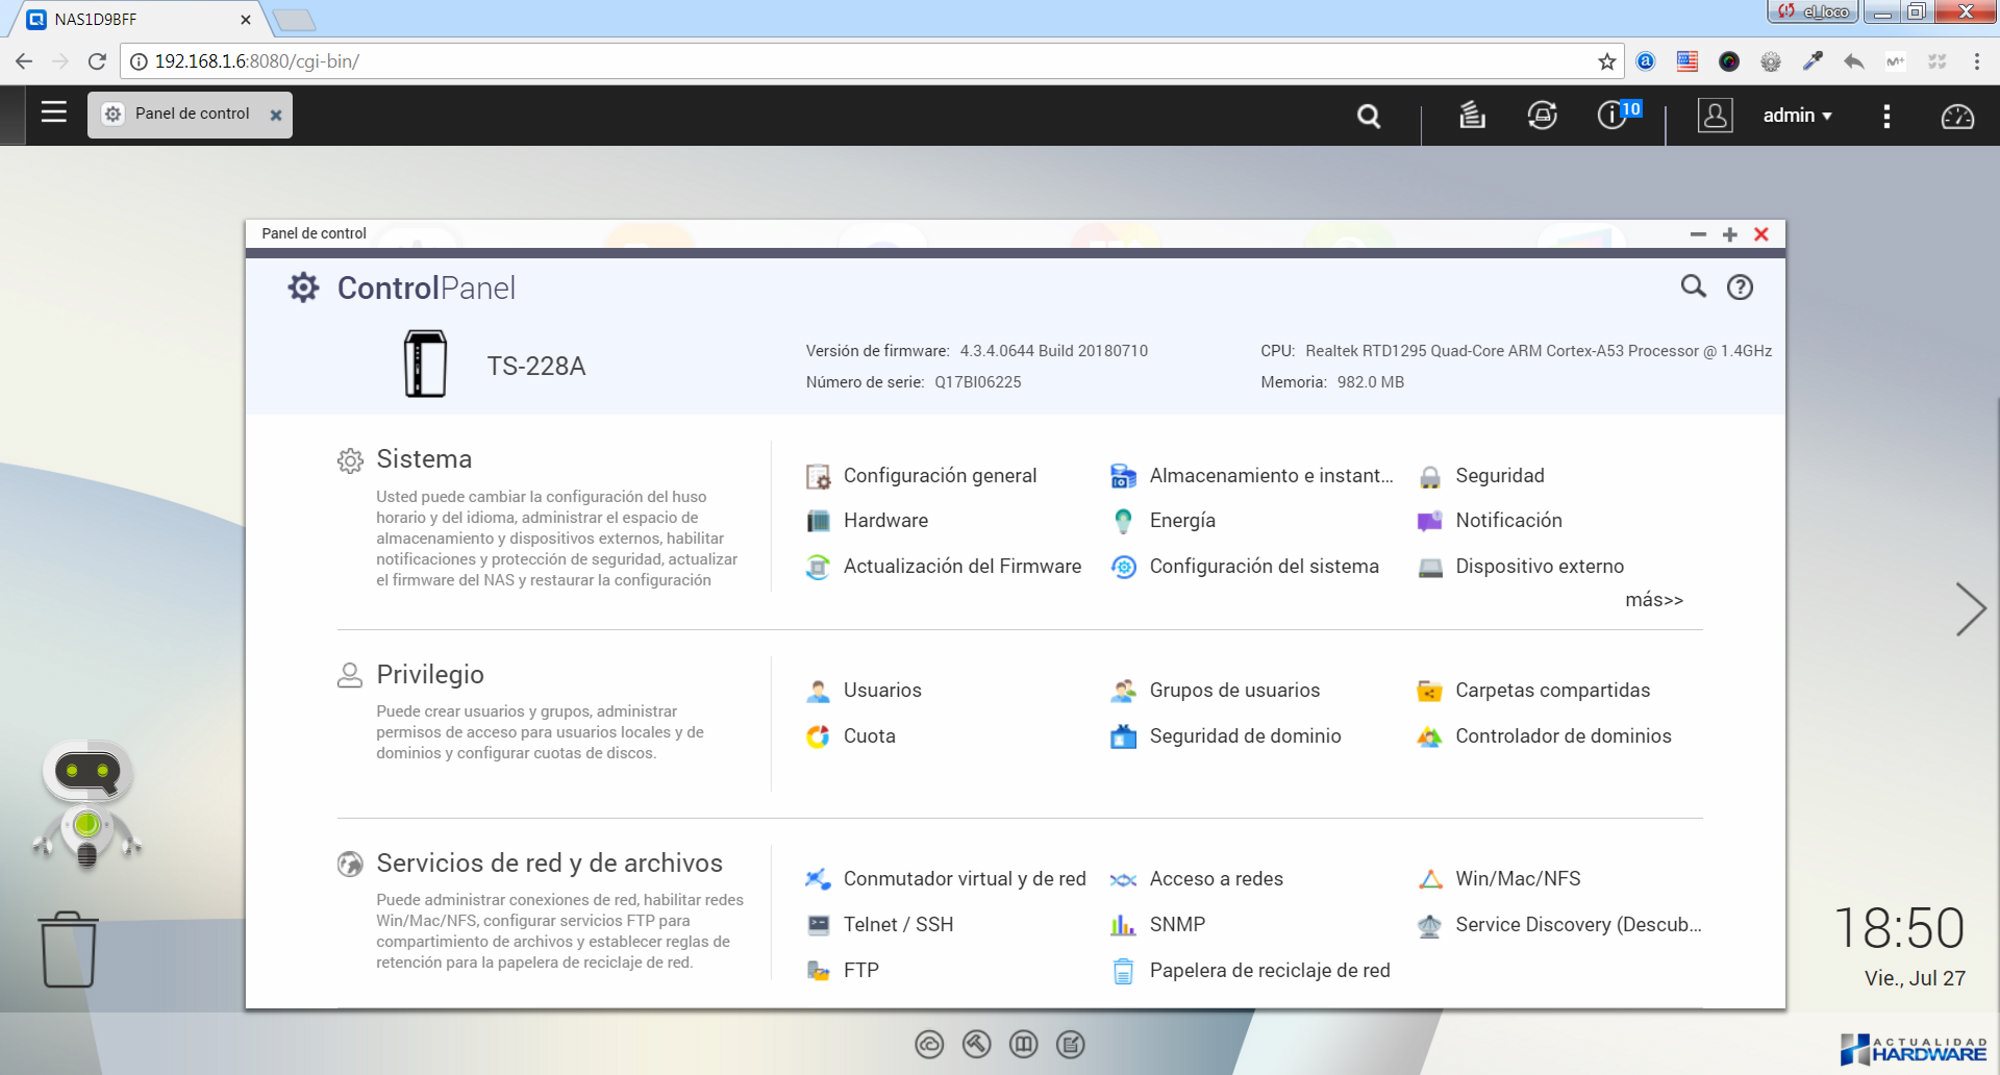Click the Control Panel help question icon
Image resolution: width=2000 pixels, height=1075 pixels.
[1739, 288]
